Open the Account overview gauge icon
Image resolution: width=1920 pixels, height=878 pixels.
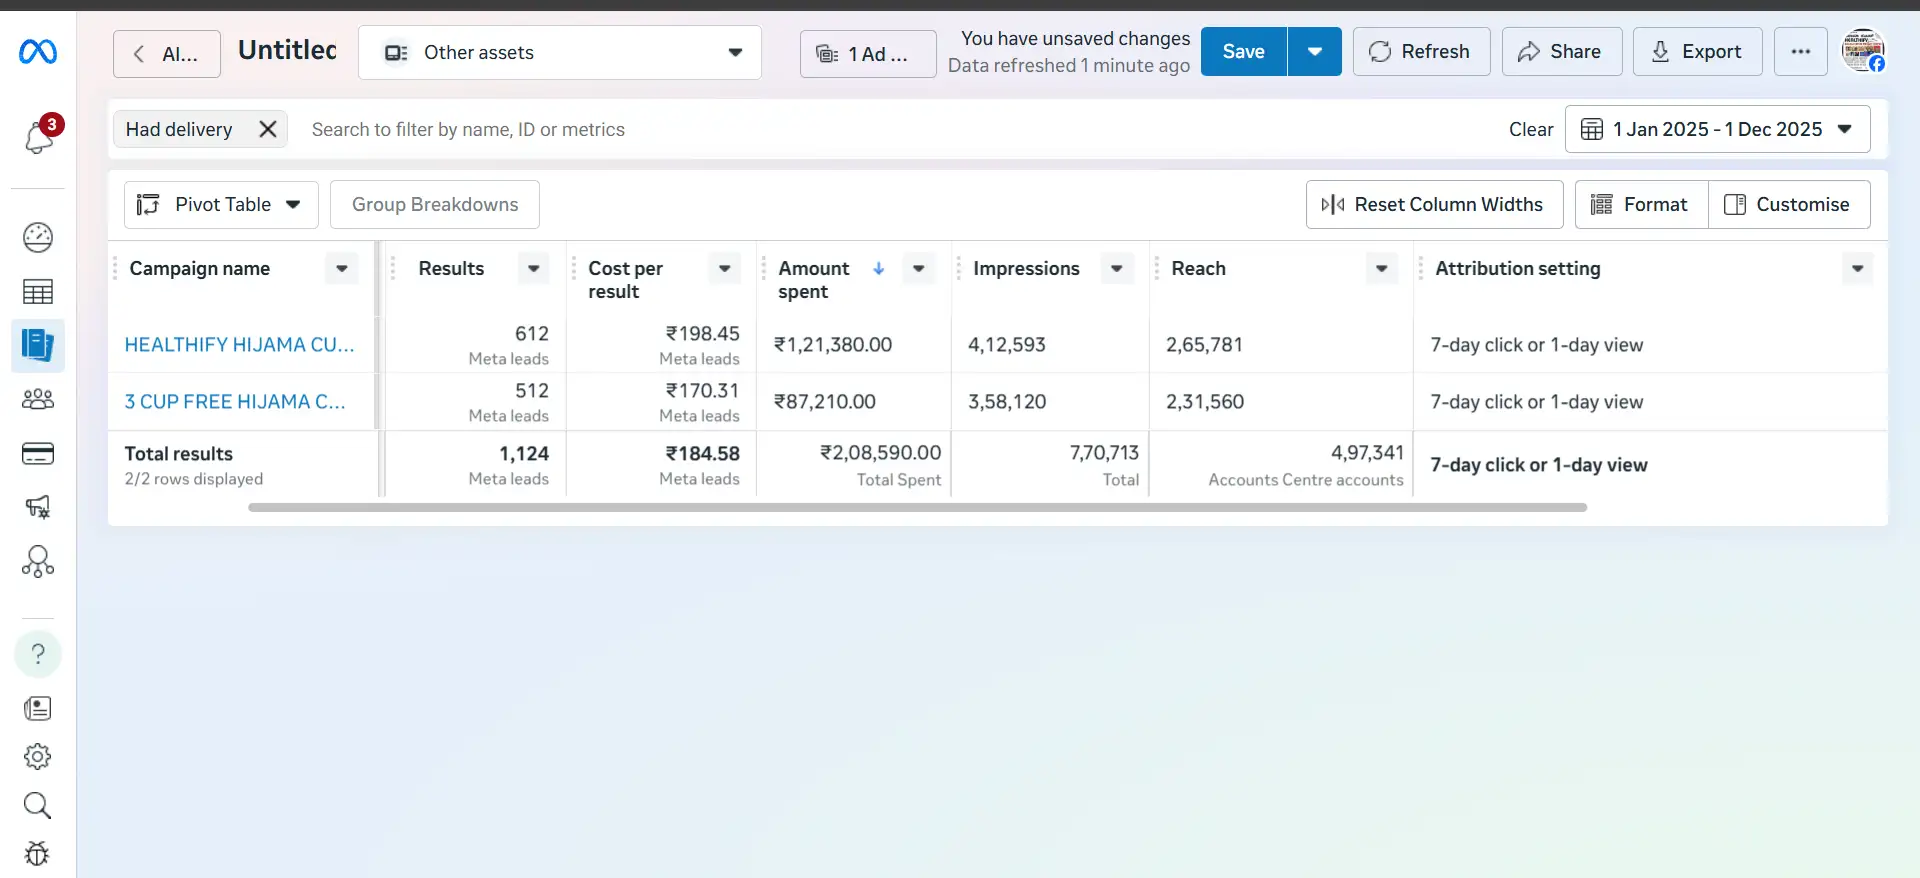[38, 237]
